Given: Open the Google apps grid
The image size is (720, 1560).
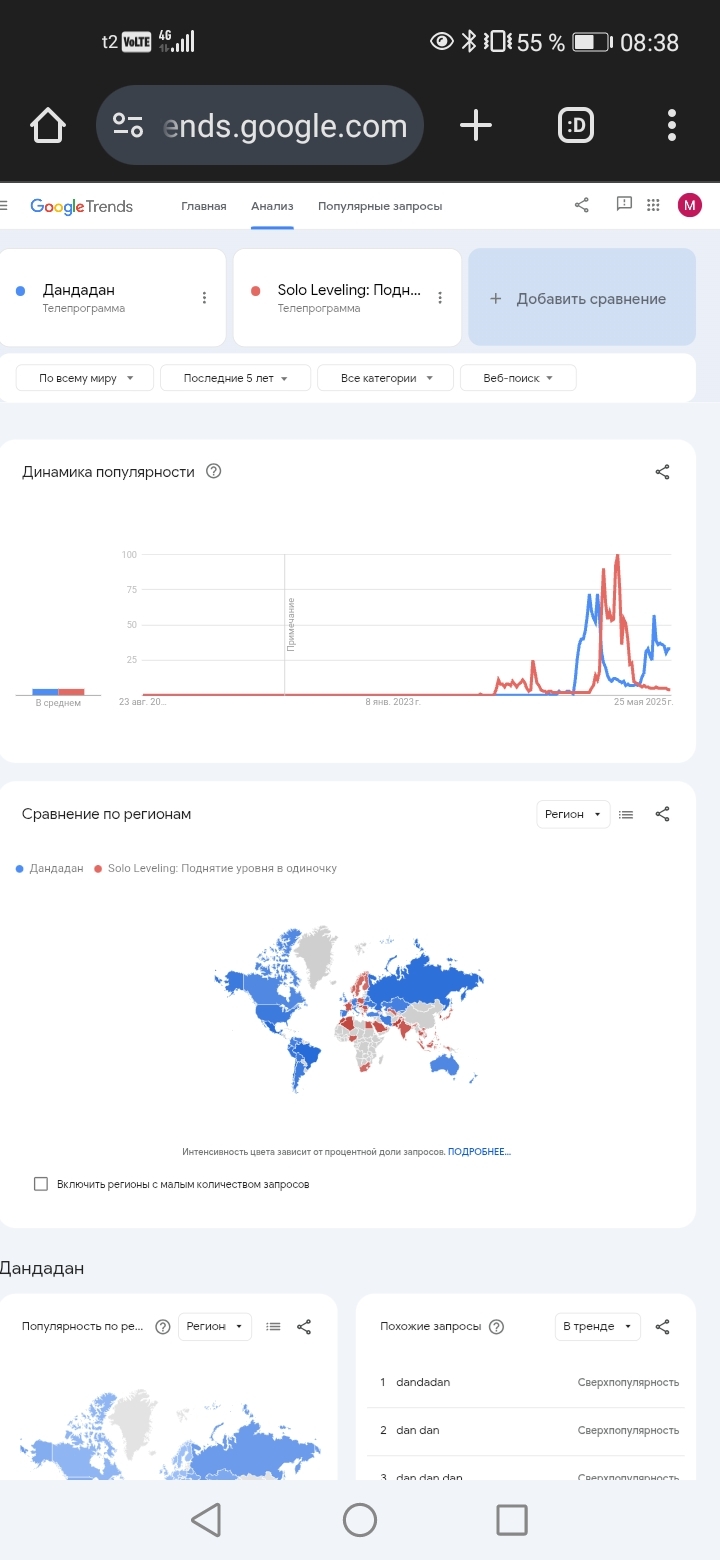Looking at the screenshot, I should click(654, 205).
